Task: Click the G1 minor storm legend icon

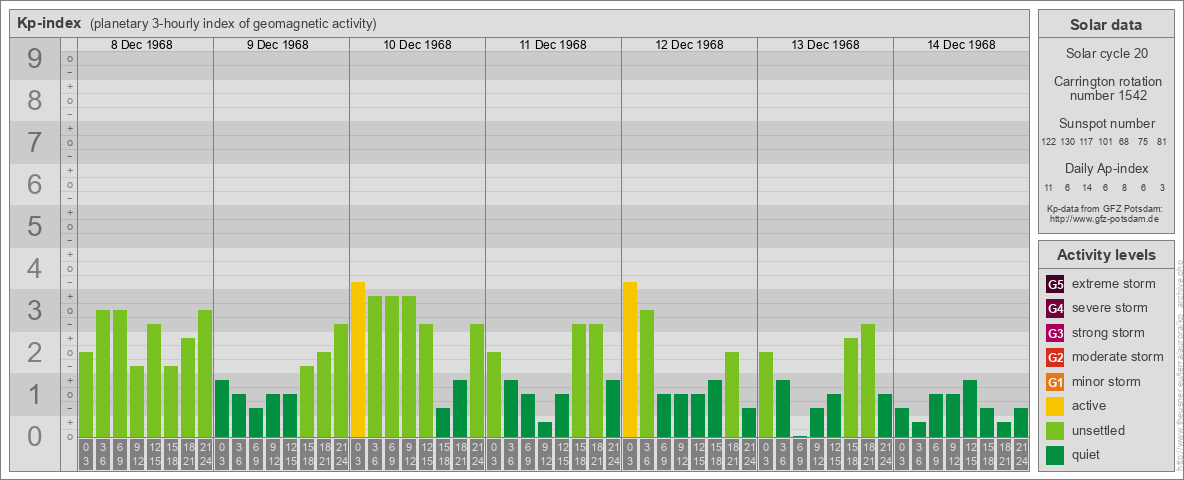Action: click(1055, 382)
